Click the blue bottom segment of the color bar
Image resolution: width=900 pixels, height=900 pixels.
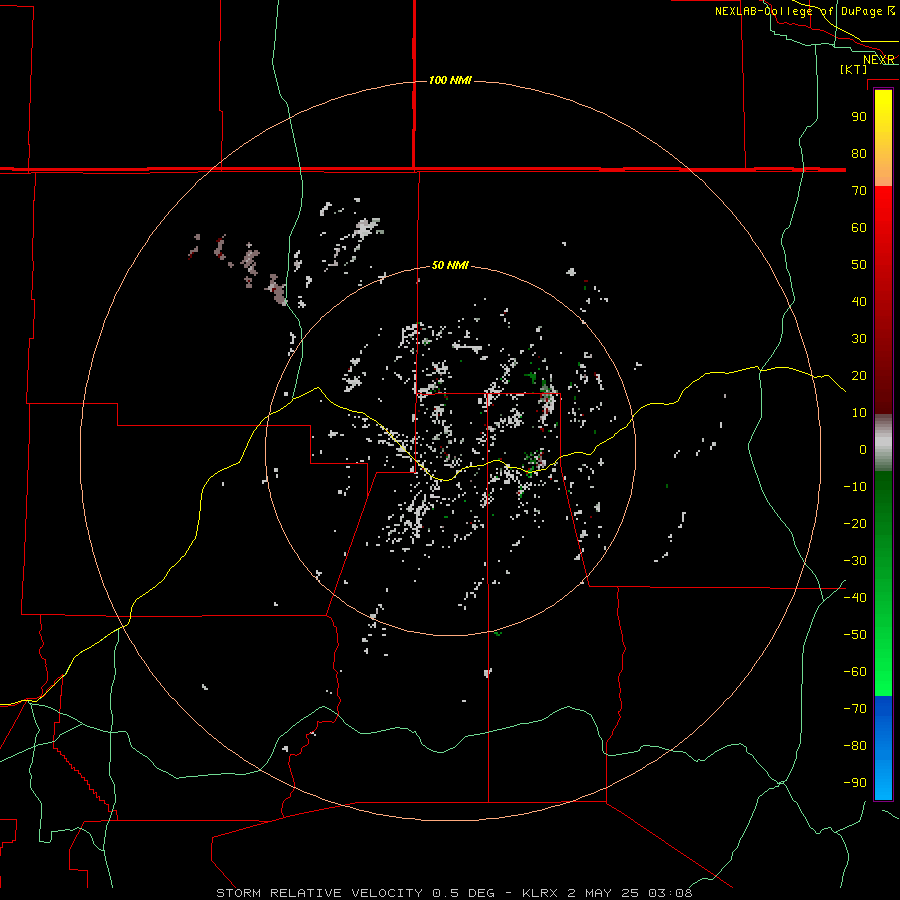(x=883, y=747)
